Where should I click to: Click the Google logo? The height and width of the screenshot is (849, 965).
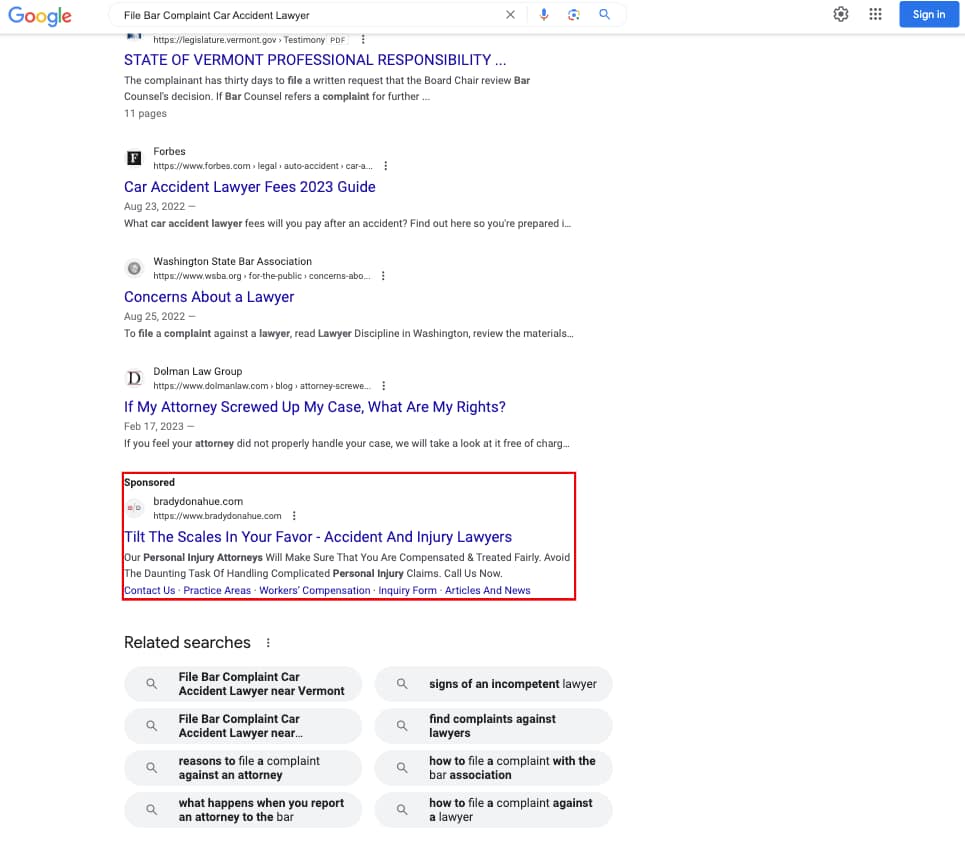tap(40, 15)
